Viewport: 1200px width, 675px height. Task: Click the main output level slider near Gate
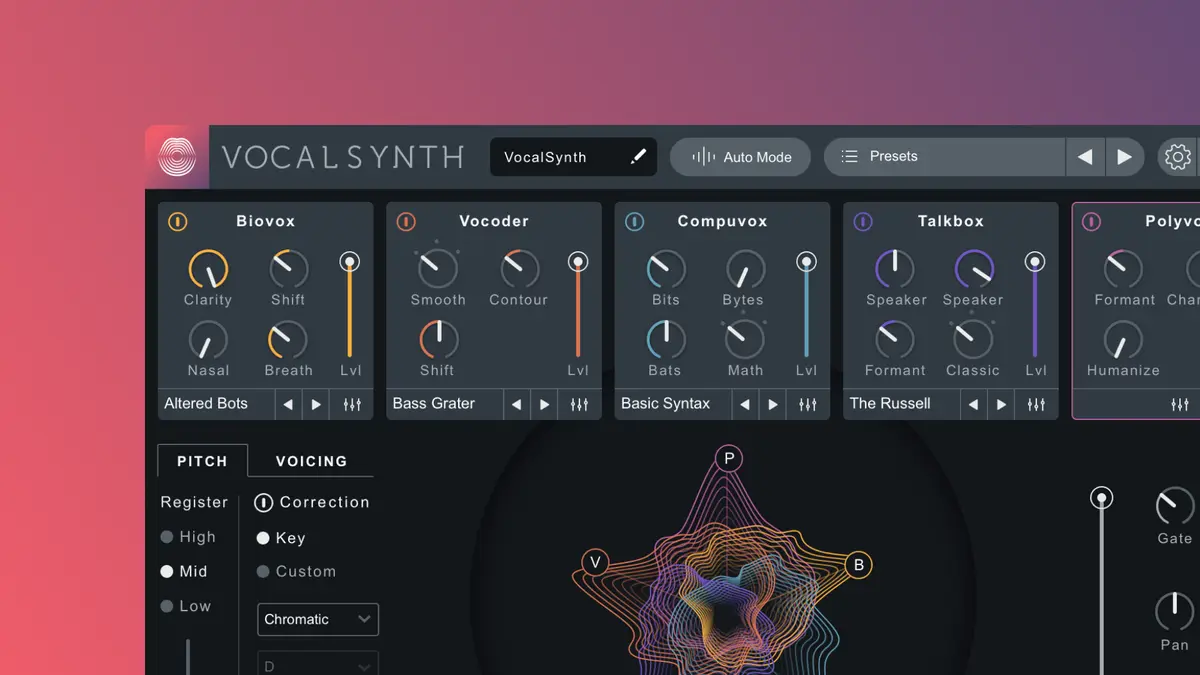pyautogui.click(x=1101, y=580)
